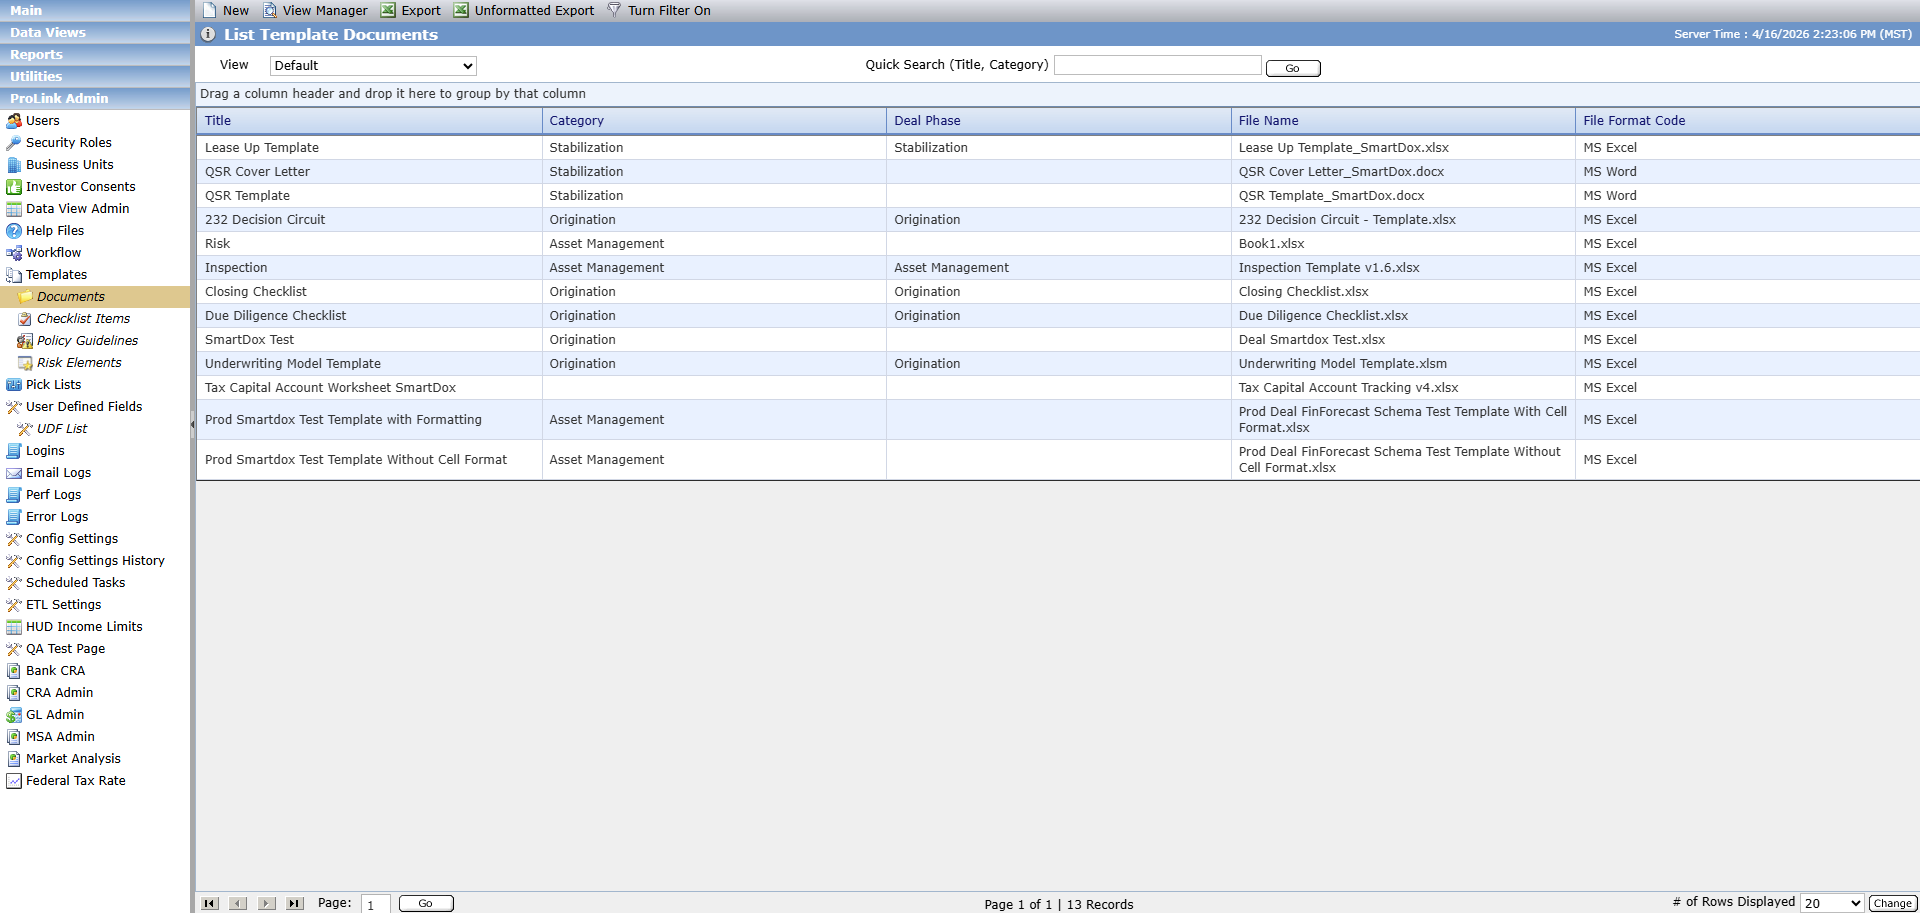Click the info icon beside List Template Documents
The image size is (1920, 913).
click(208, 34)
